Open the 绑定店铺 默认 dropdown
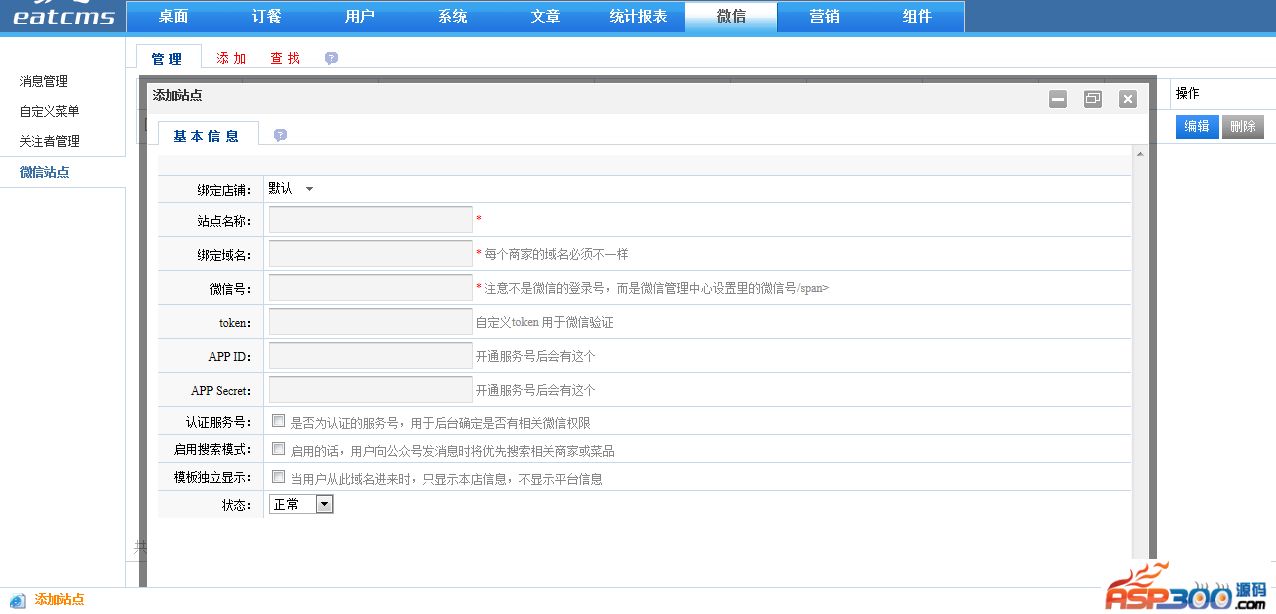 (x=291, y=189)
